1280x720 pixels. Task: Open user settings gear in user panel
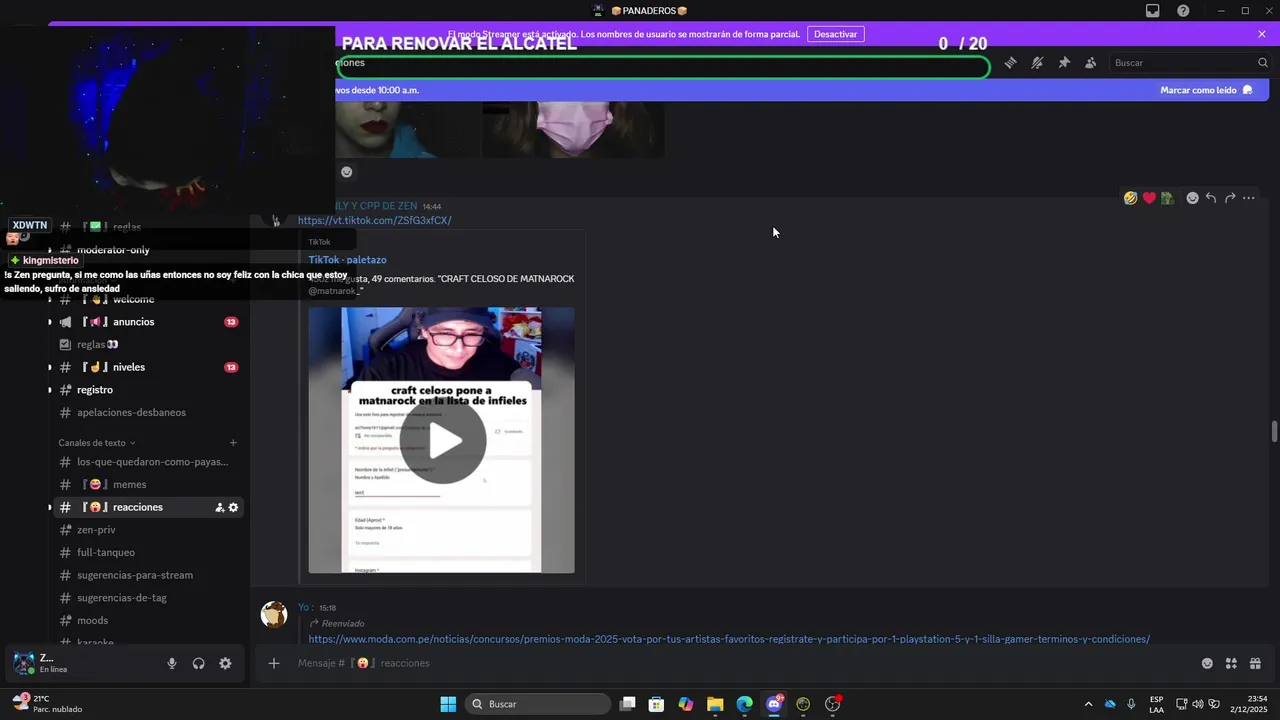225,663
